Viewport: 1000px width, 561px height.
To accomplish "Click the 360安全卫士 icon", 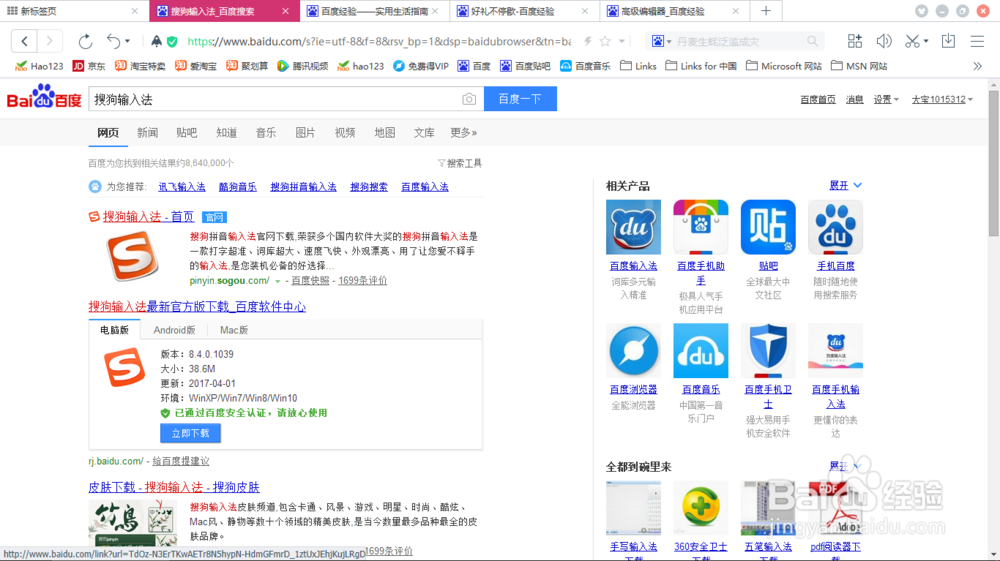I will (x=700, y=508).
